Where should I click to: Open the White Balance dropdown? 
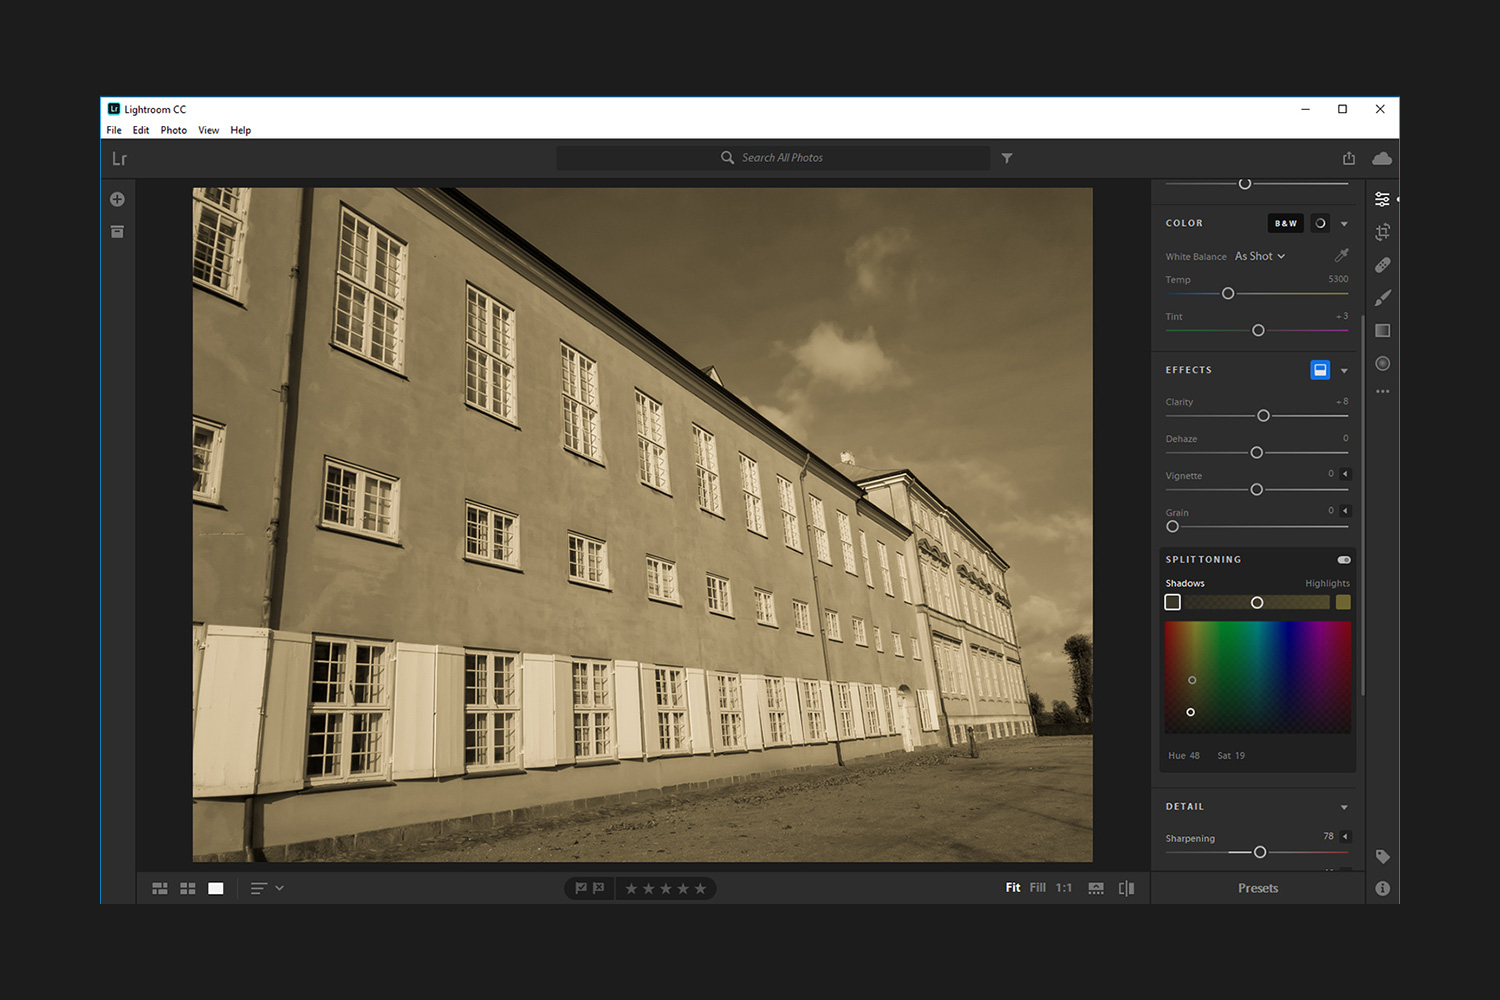click(1259, 256)
